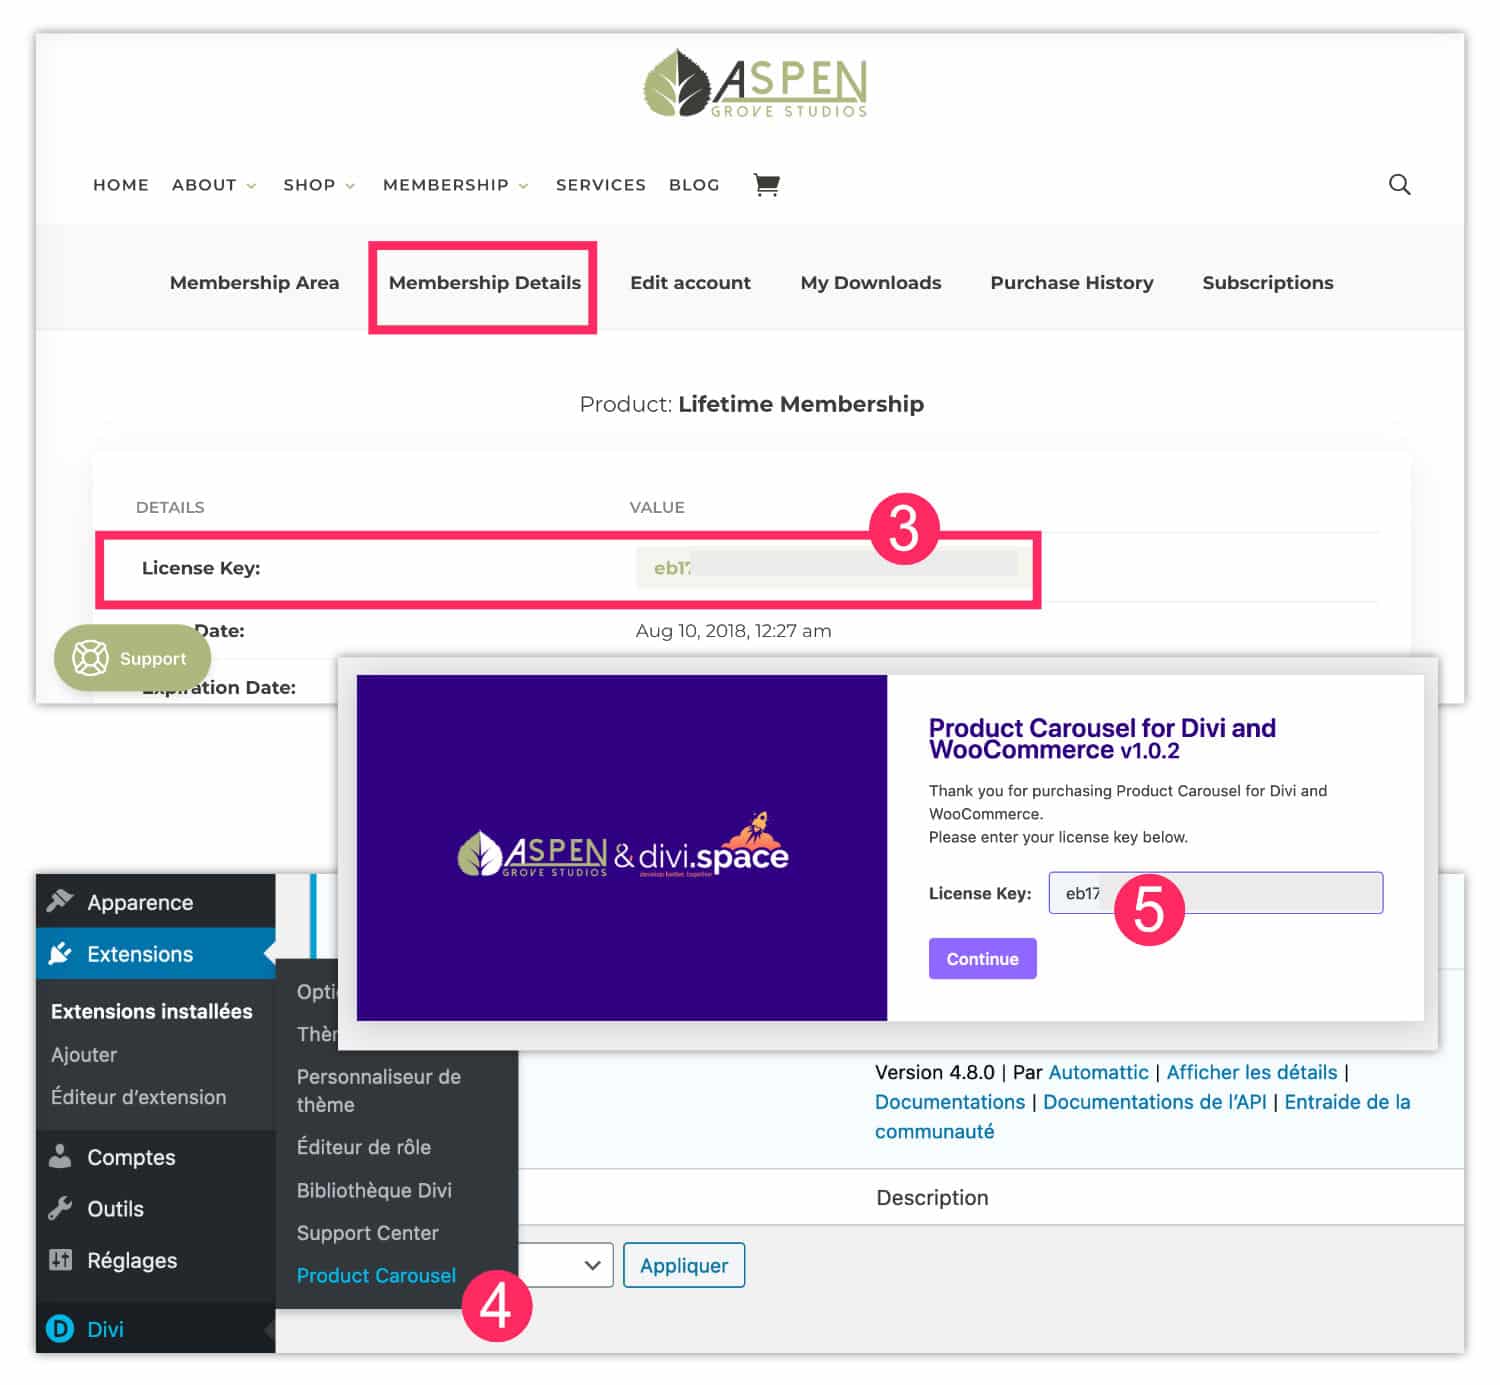Open Personnaliseur de thème in the flyout
This screenshot has height=1385, width=1500.
379,1090
